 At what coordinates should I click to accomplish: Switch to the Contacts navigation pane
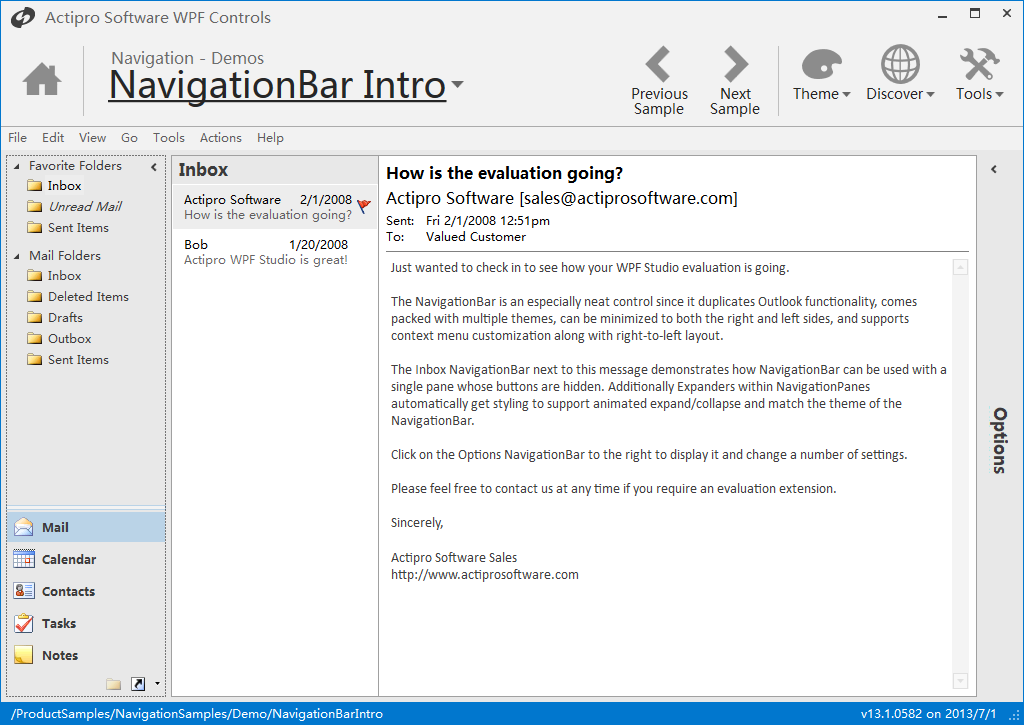[x=68, y=591]
